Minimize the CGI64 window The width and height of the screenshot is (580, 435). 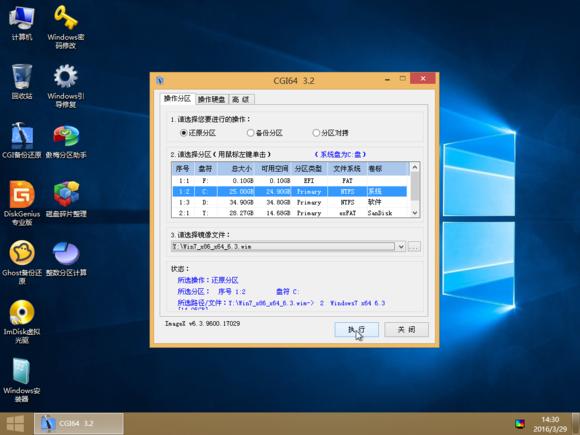point(387,79)
